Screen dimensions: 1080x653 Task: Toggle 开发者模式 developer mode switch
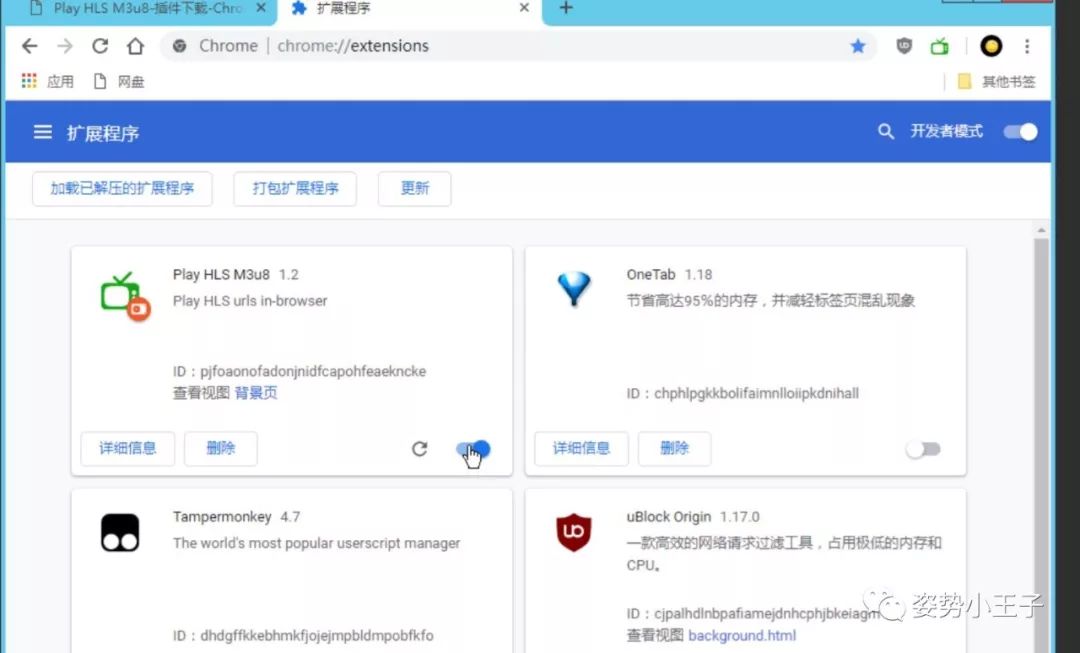[x=1020, y=132]
